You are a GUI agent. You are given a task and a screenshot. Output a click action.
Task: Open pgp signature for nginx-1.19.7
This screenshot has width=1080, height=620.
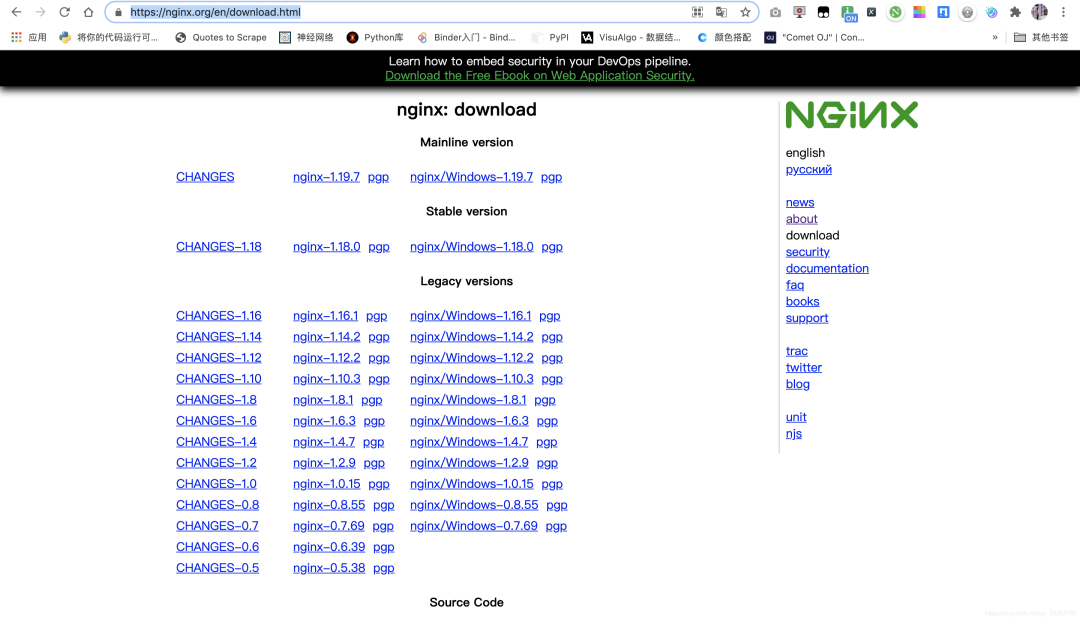(378, 177)
